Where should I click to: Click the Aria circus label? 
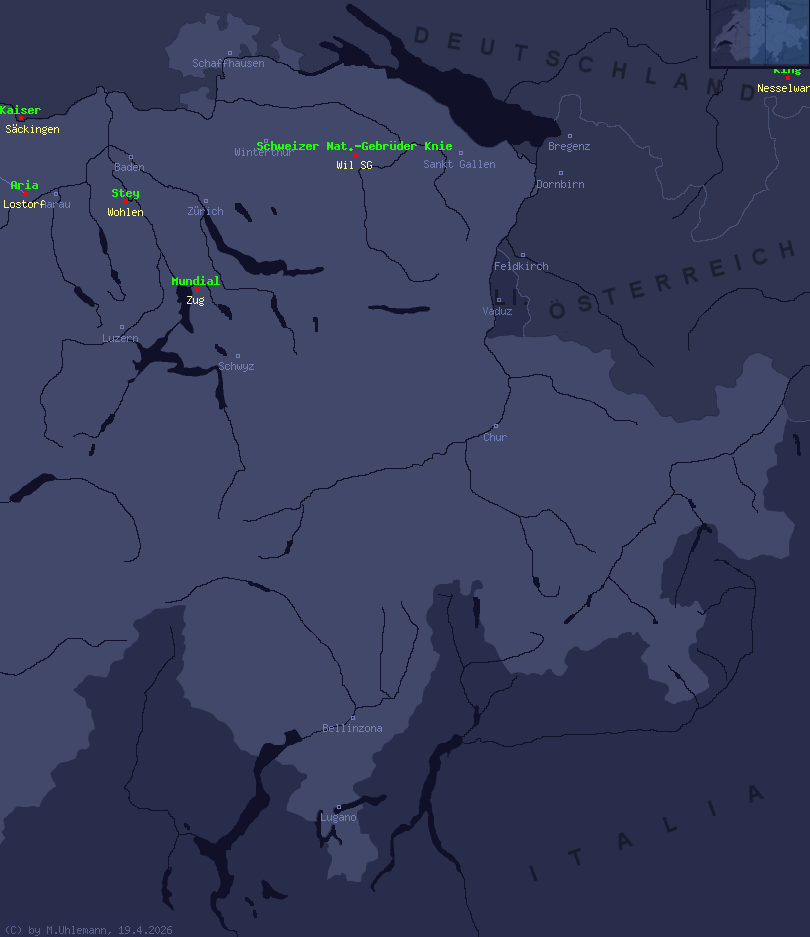[24, 185]
